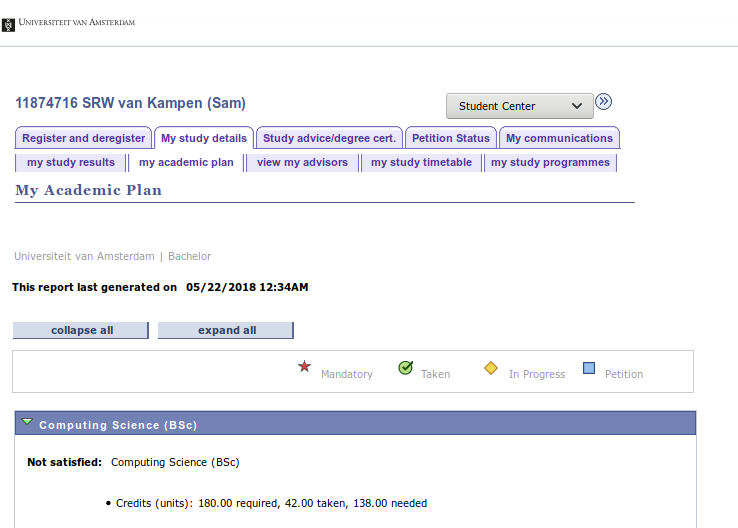The width and height of the screenshot is (738, 528).
Task: Click the yellow In Progress diamond icon
Action: point(491,368)
